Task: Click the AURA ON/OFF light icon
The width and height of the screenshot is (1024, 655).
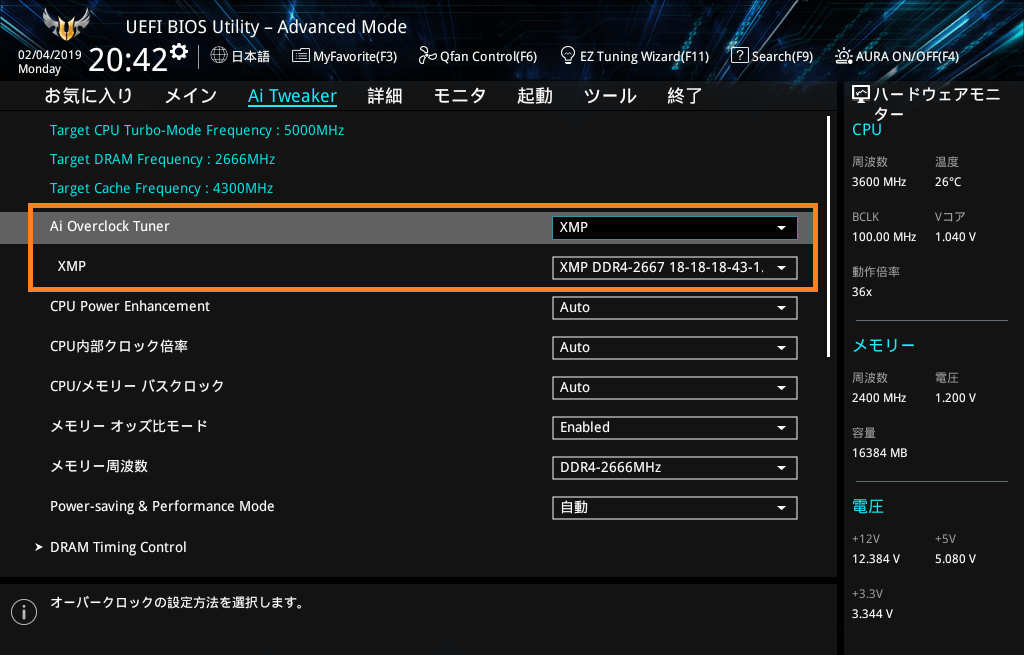Action: click(843, 56)
